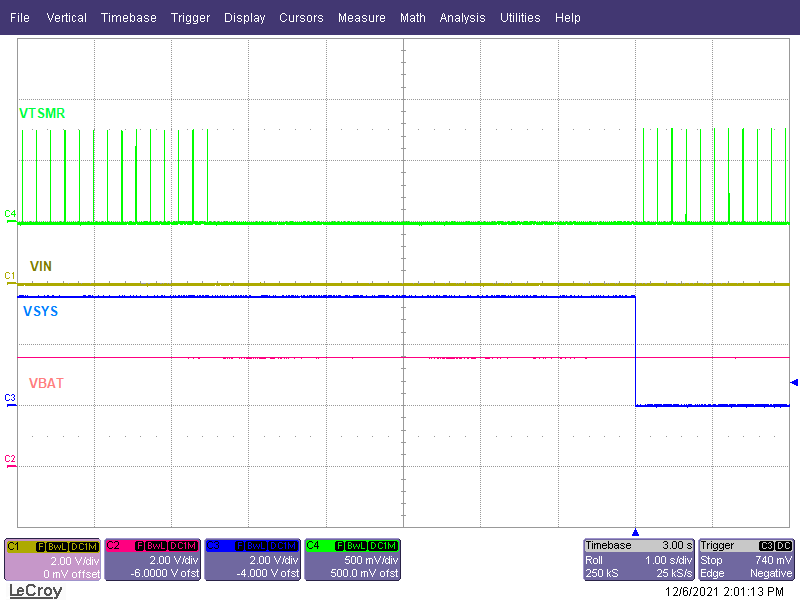
Task: Open the Analysis menu
Action: point(462,17)
